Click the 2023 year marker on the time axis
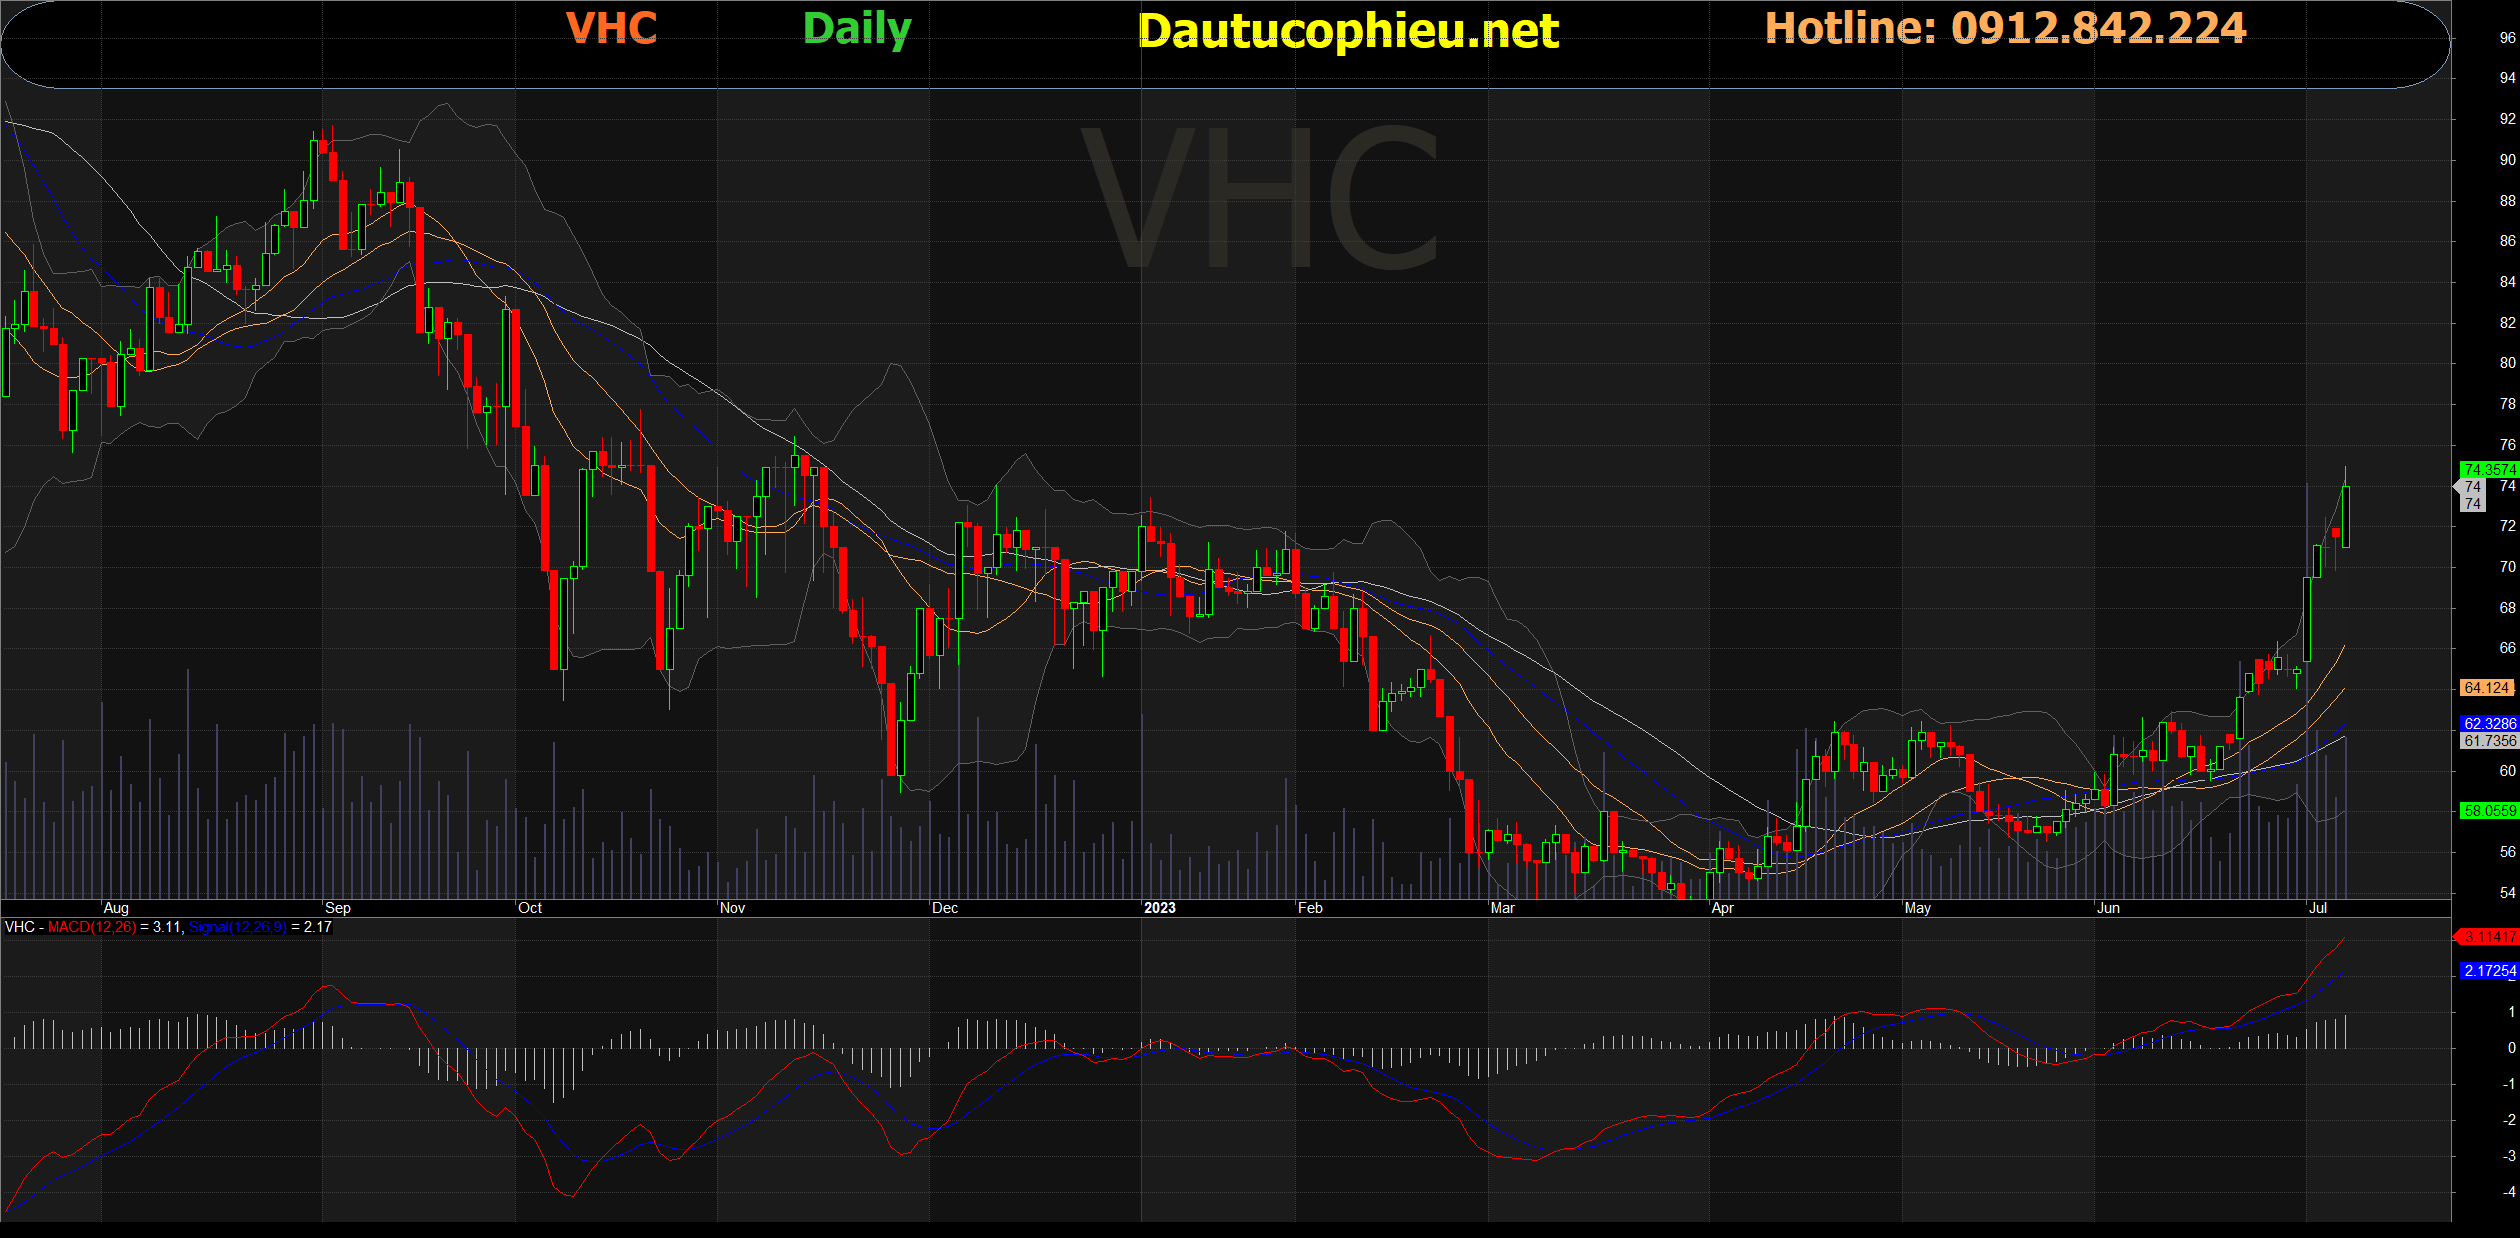This screenshot has height=1238, width=2520. point(1159,908)
